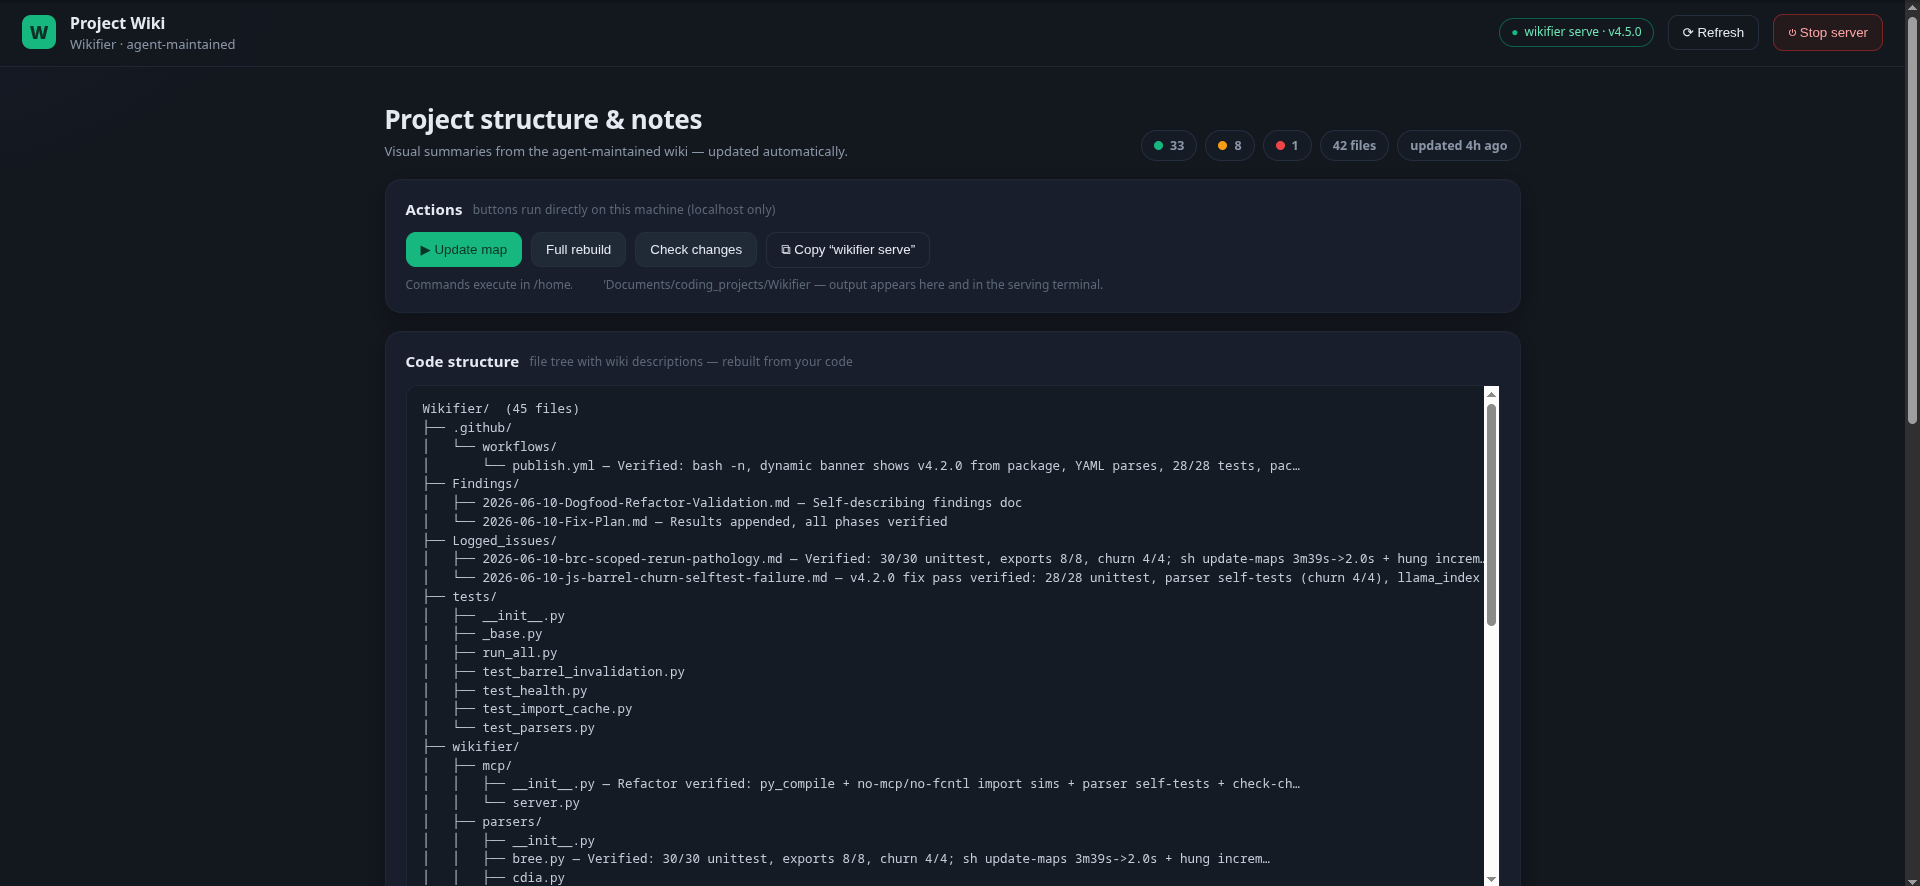Click the orange 8 status badge

tap(1229, 146)
